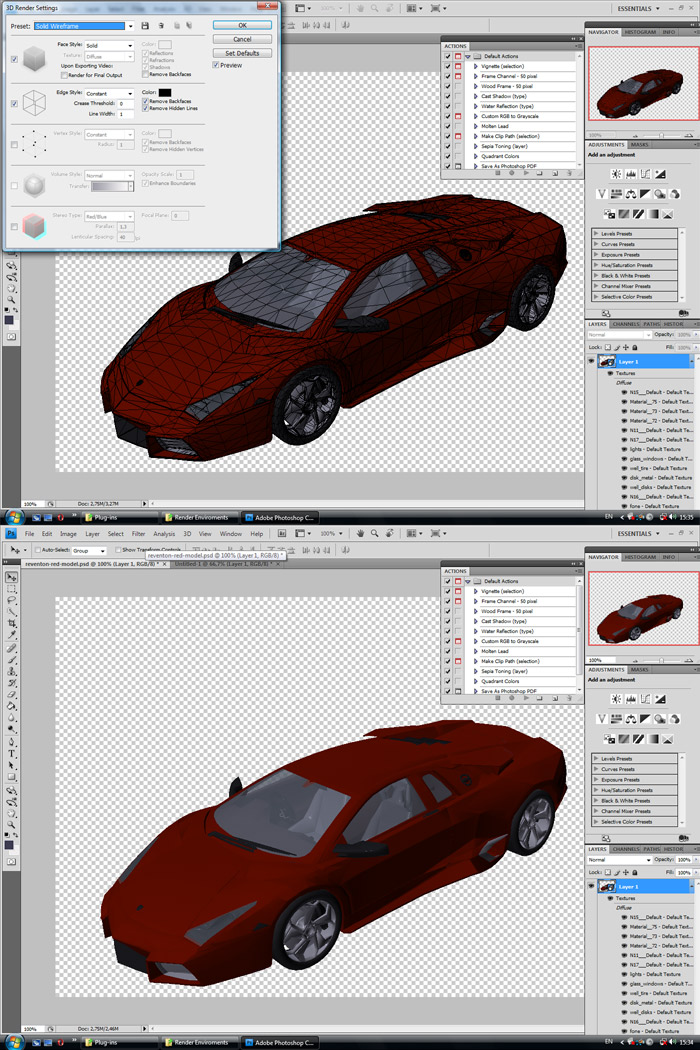Toggle the edge render options checkbox beside wireframe cube
Image resolution: width=700 pixels, height=1050 pixels.
(14, 104)
